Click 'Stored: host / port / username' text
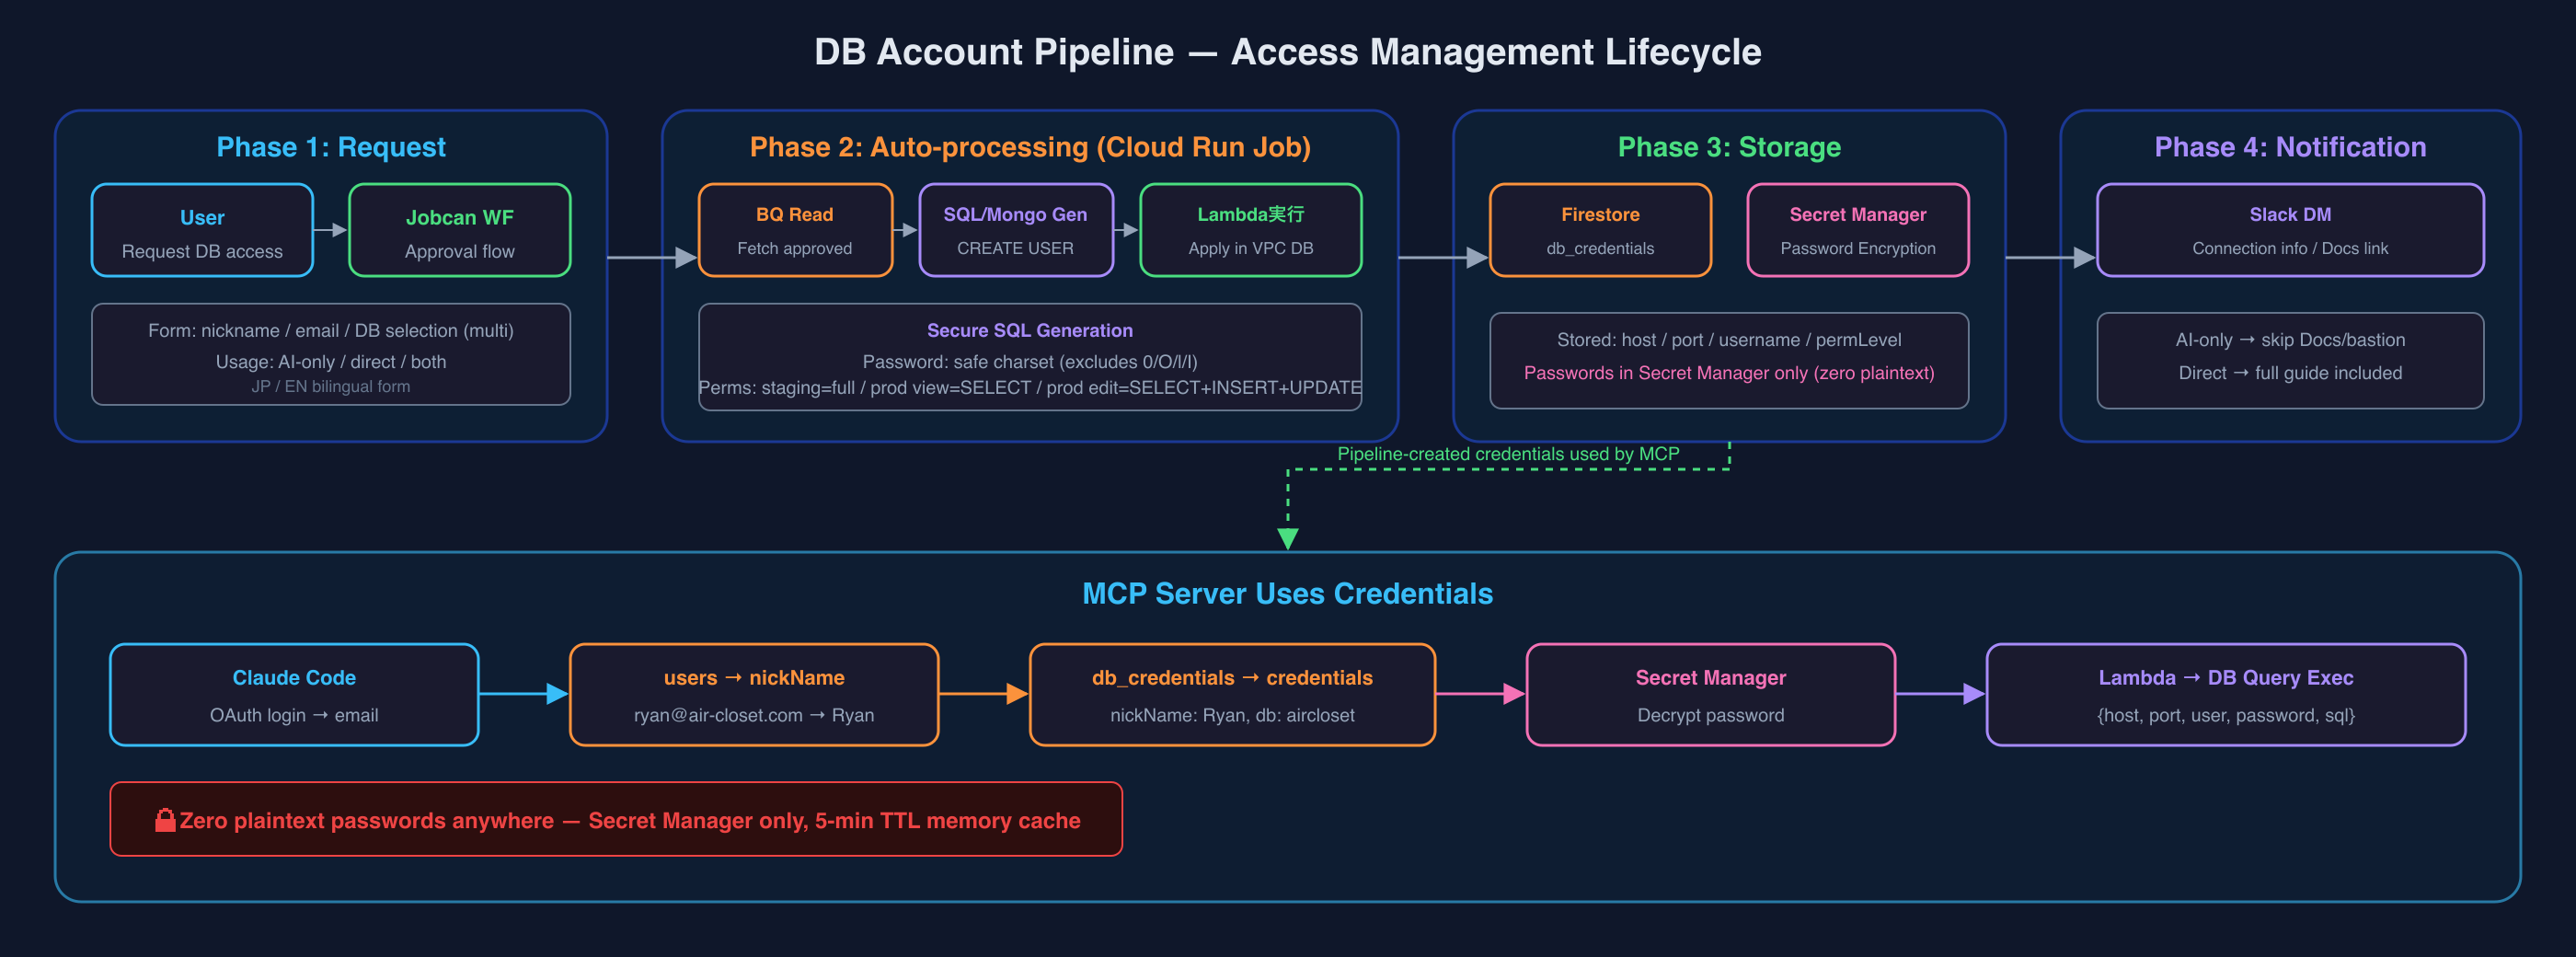Viewport: 2576px width, 957px height. 1729,340
